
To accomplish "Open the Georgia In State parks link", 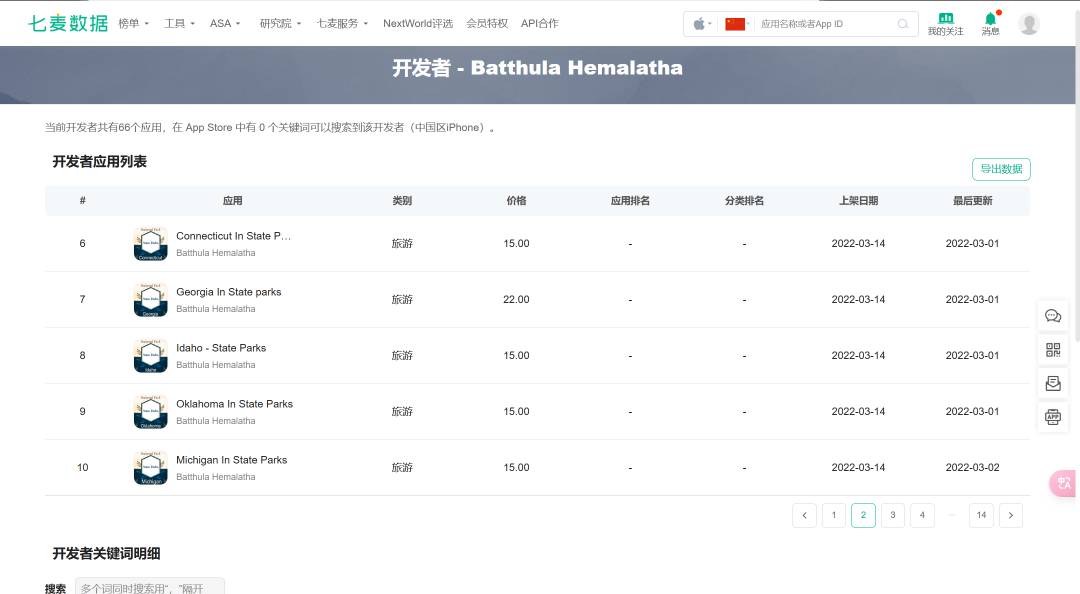I will pos(229,292).
